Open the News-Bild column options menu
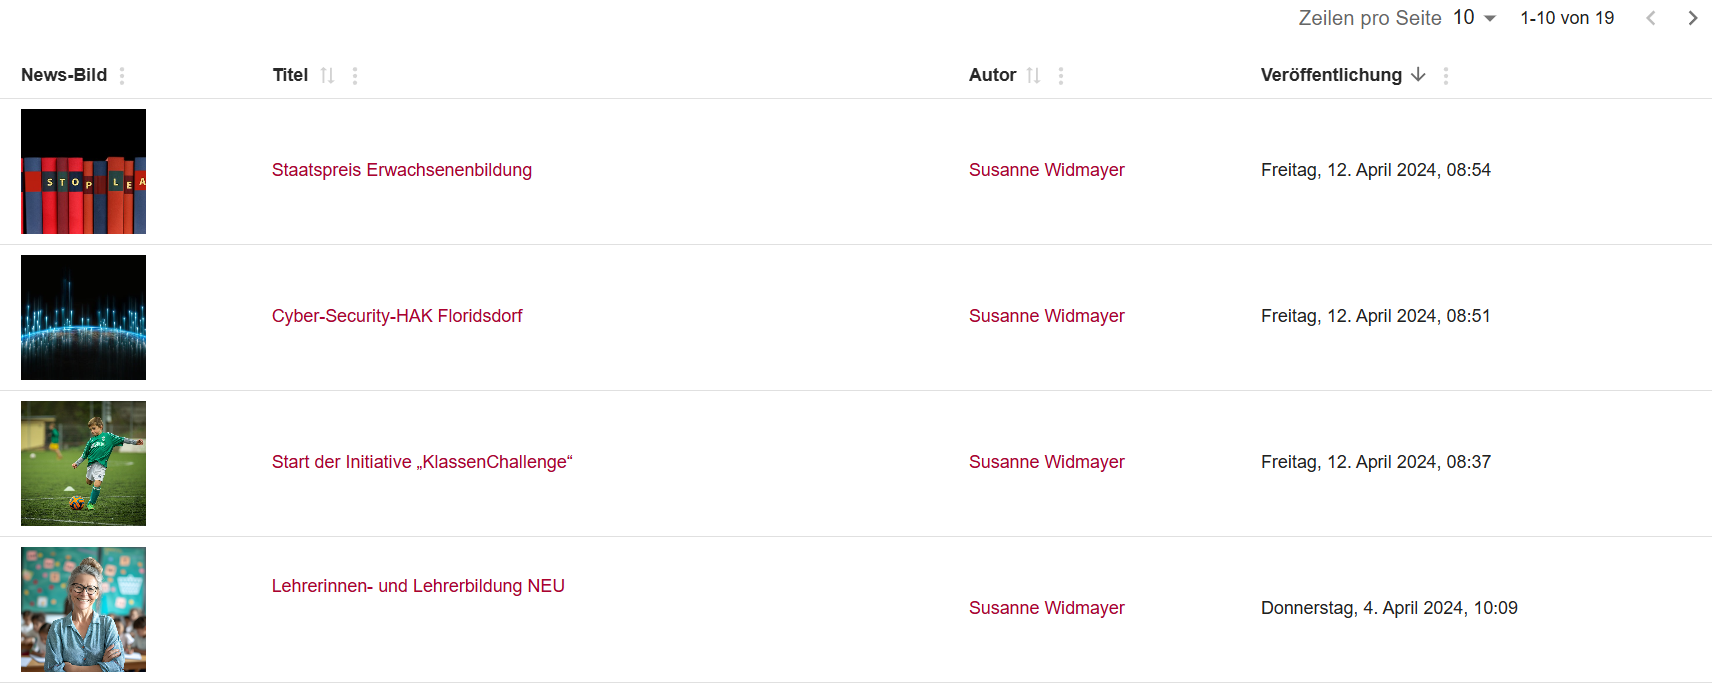This screenshot has height=688, width=1712. (x=122, y=76)
